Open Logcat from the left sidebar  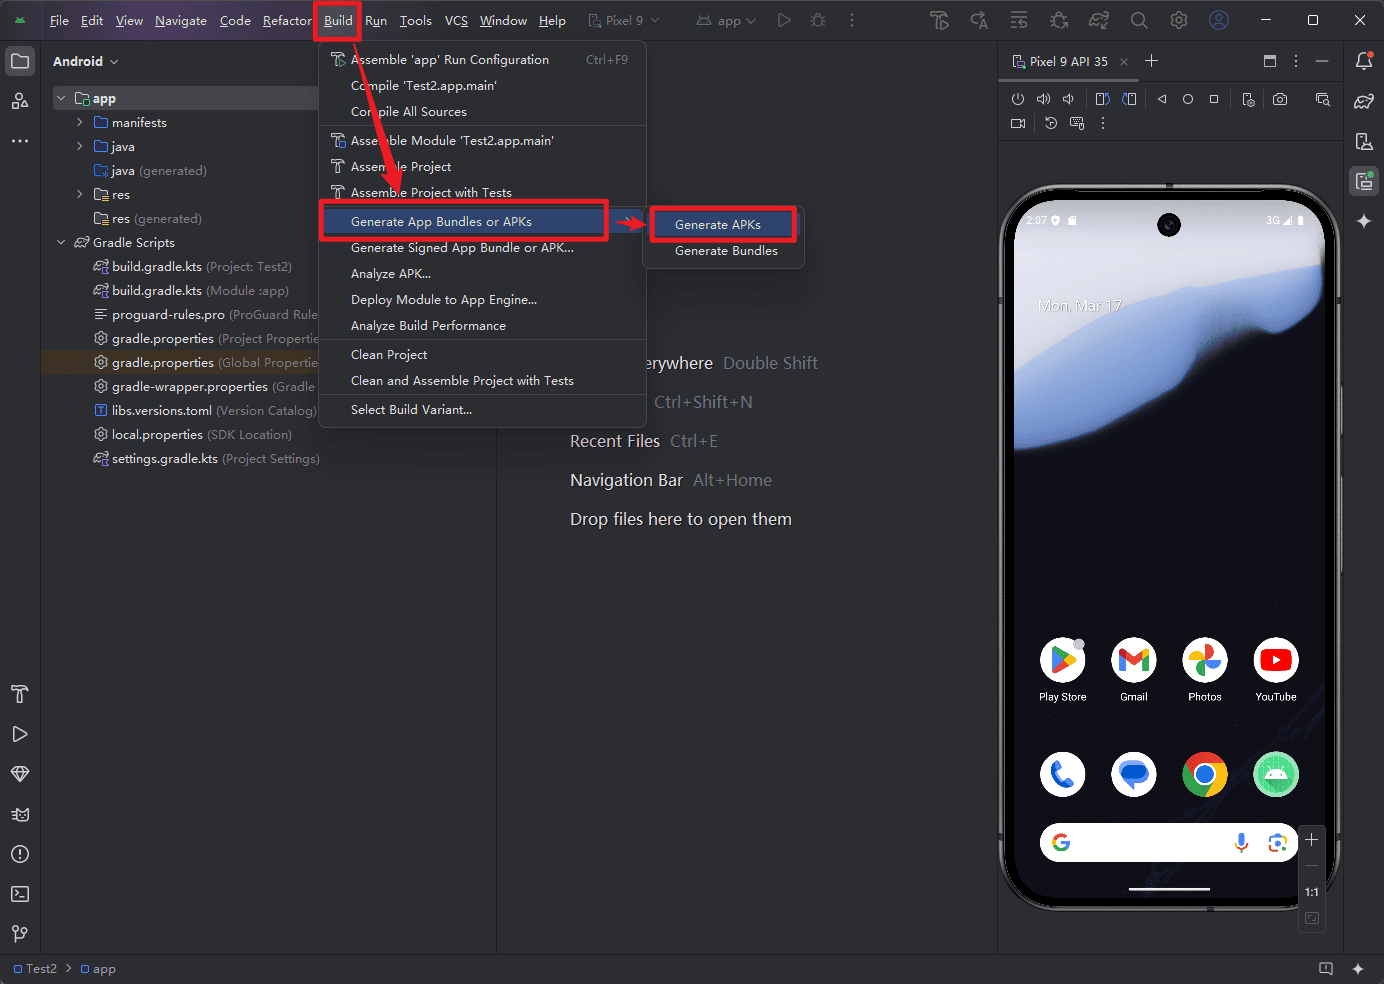(x=19, y=814)
